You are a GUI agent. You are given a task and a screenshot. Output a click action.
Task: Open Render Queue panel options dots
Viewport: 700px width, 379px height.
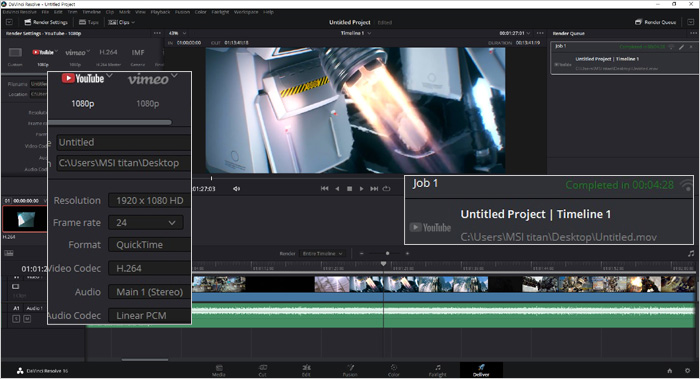coord(693,33)
